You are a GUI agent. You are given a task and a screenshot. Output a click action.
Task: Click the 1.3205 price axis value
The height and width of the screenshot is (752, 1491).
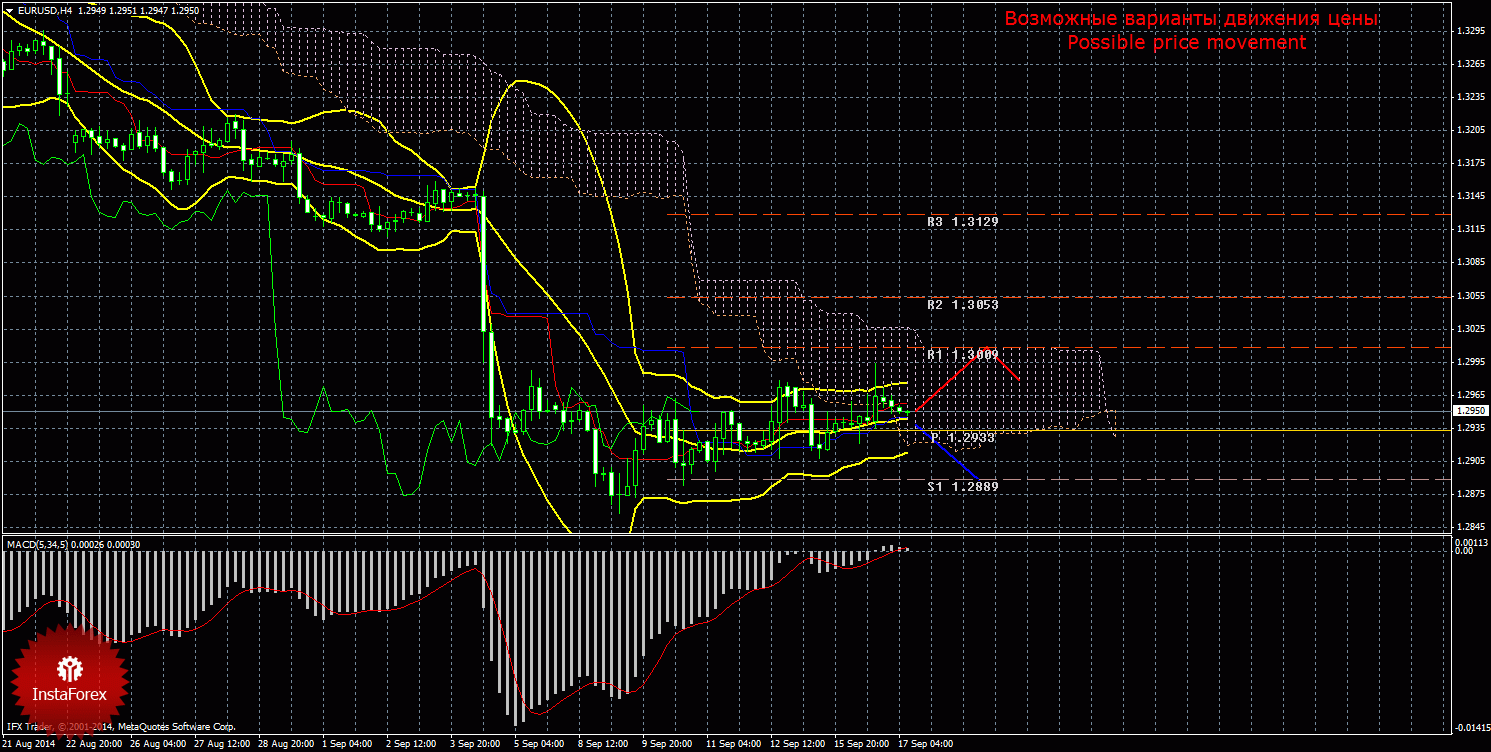(1469, 130)
